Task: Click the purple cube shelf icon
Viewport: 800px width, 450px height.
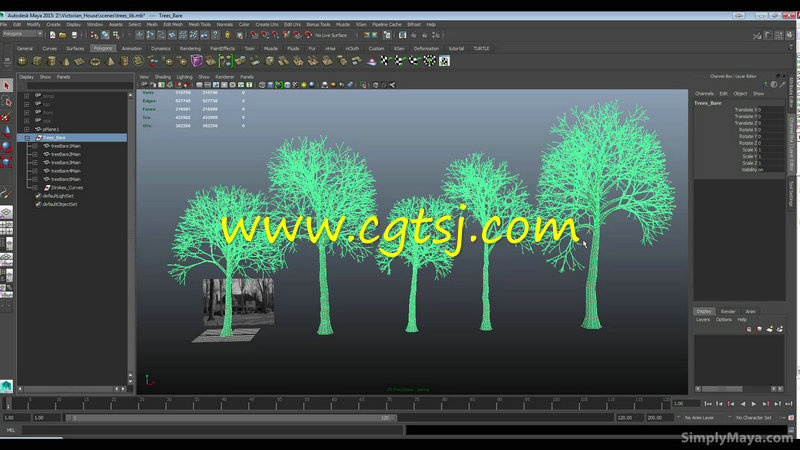Action: [196, 61]
